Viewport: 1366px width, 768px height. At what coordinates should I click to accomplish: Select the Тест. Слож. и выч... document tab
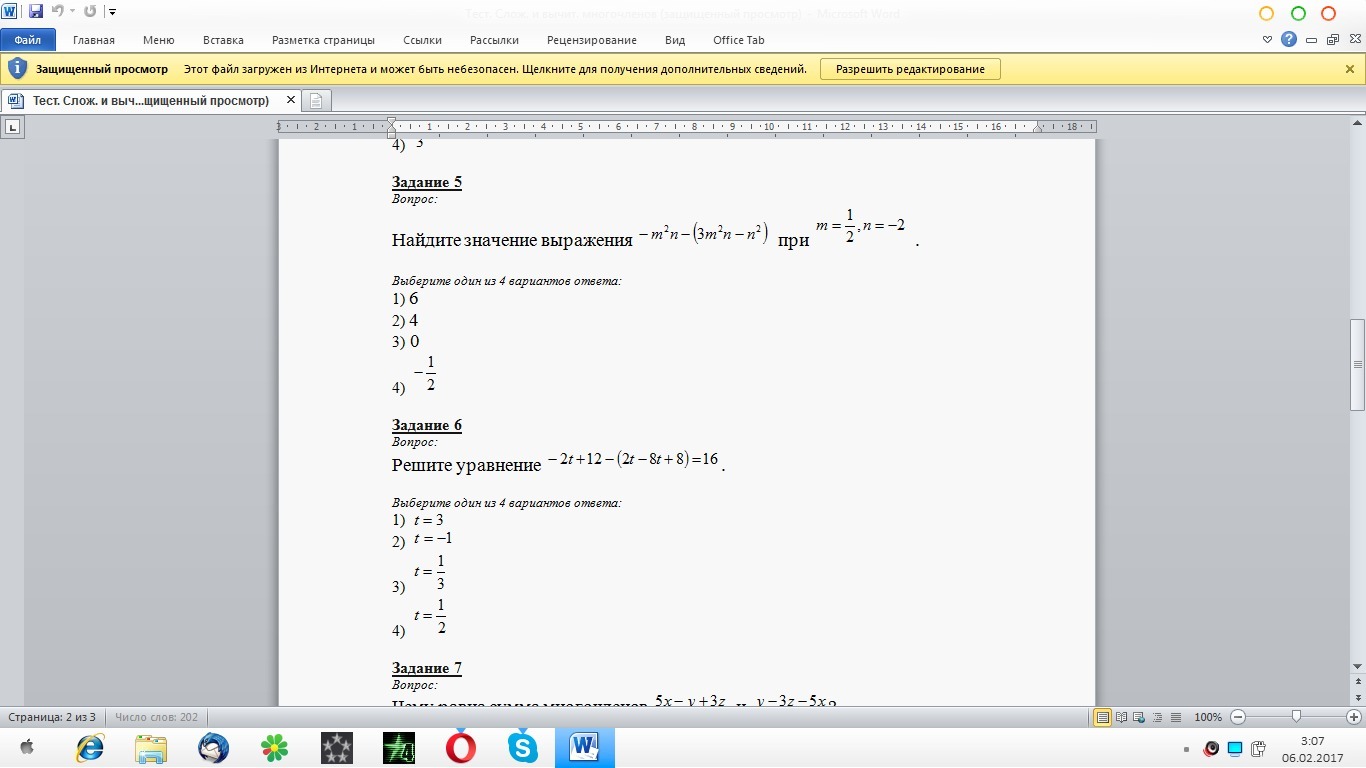[x=150, y=101]
